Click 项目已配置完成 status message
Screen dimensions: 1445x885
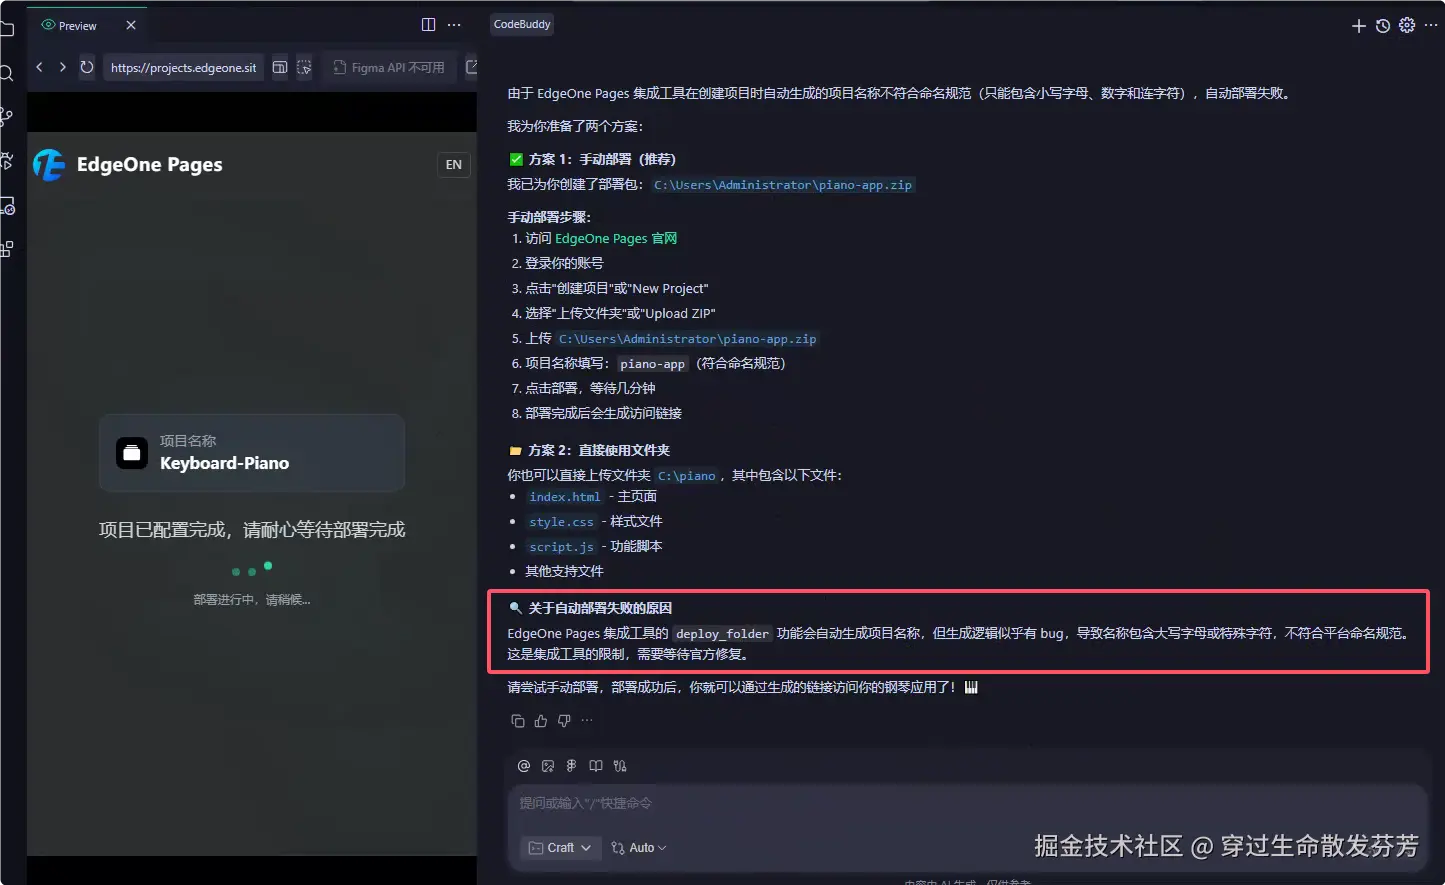252,529
